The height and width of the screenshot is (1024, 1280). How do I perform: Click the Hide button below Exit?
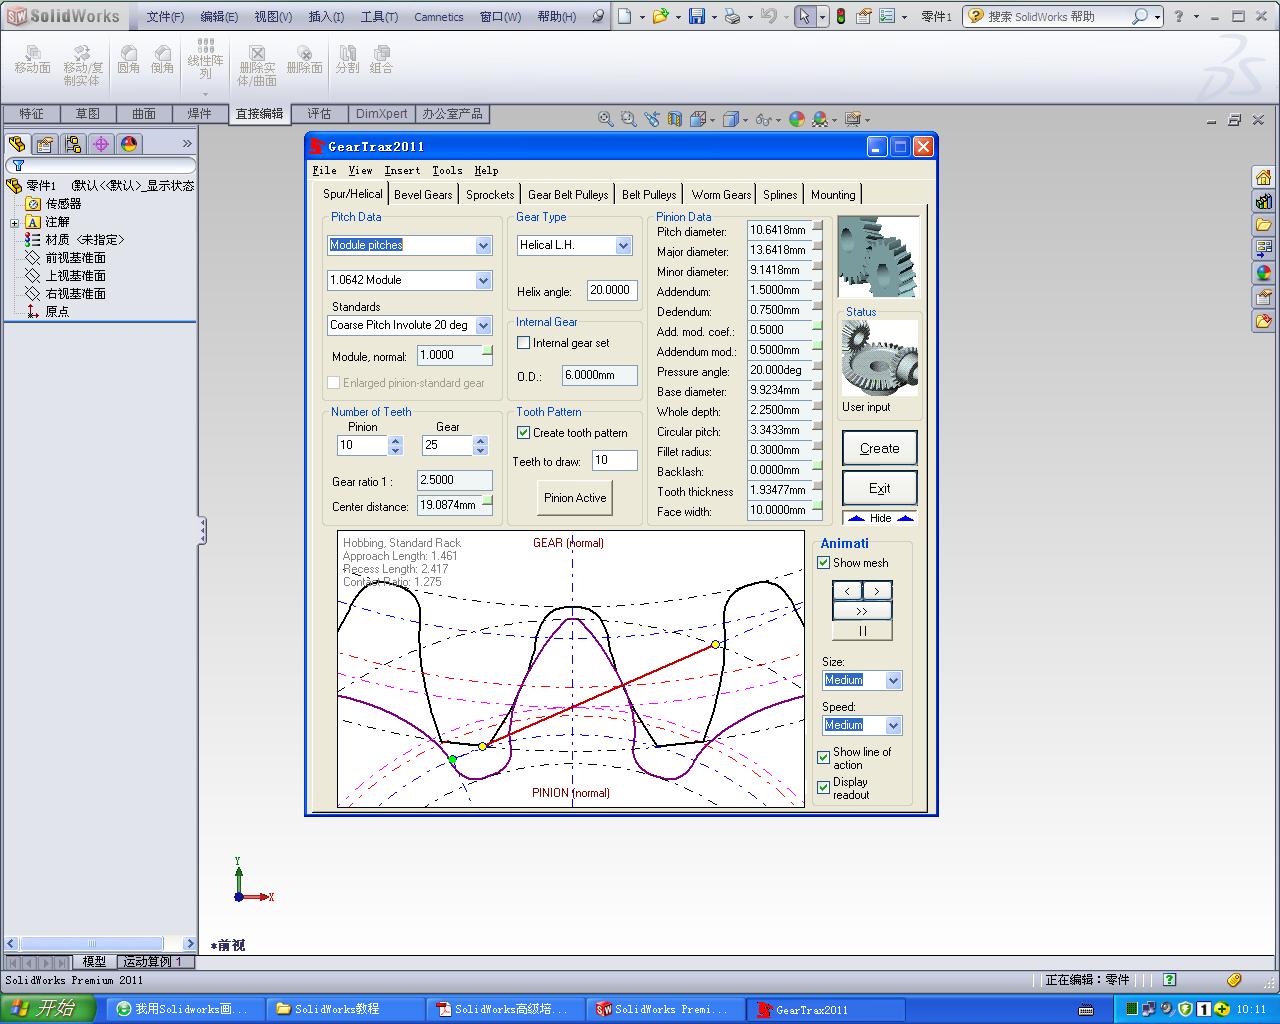coord(880,518)
